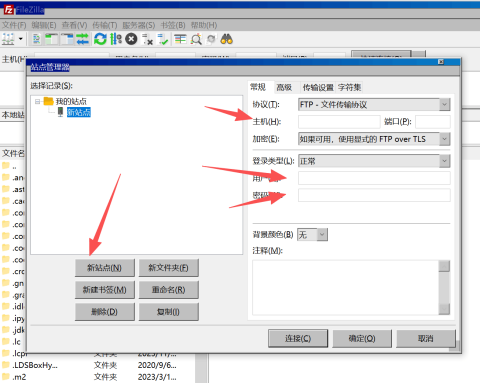
Task: Toggle directory comparison magnifier icon
Action: (196, 39)
